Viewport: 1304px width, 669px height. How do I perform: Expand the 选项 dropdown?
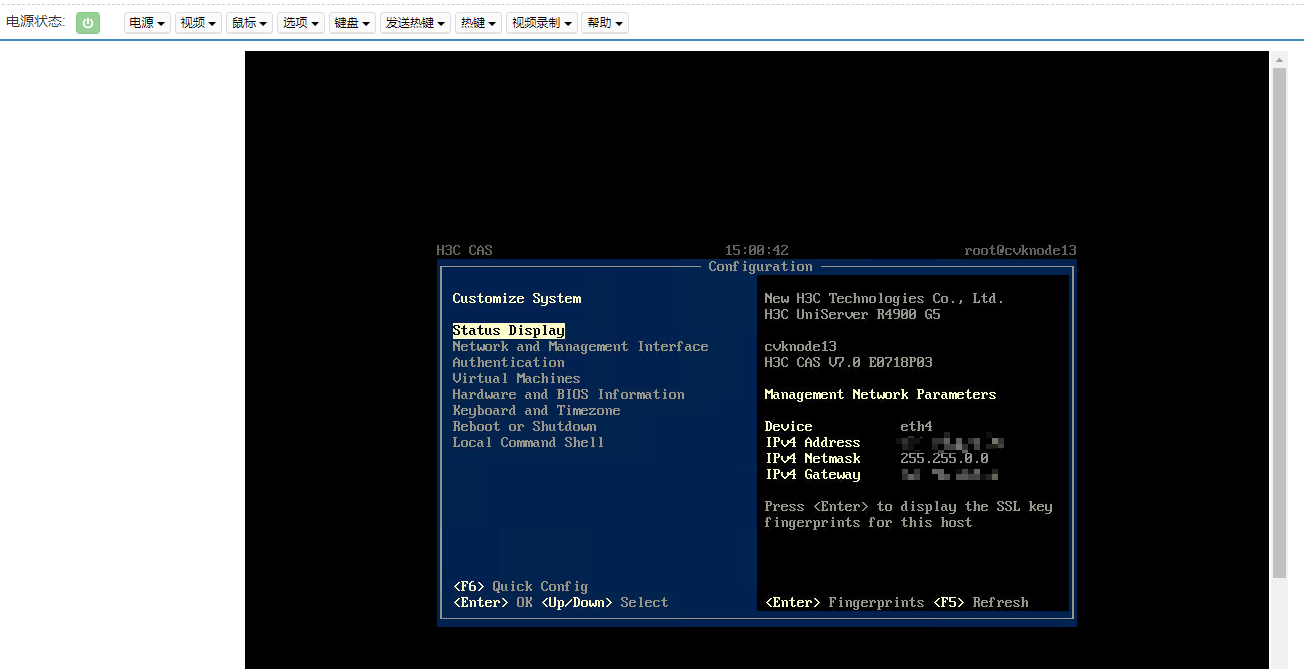301,22
